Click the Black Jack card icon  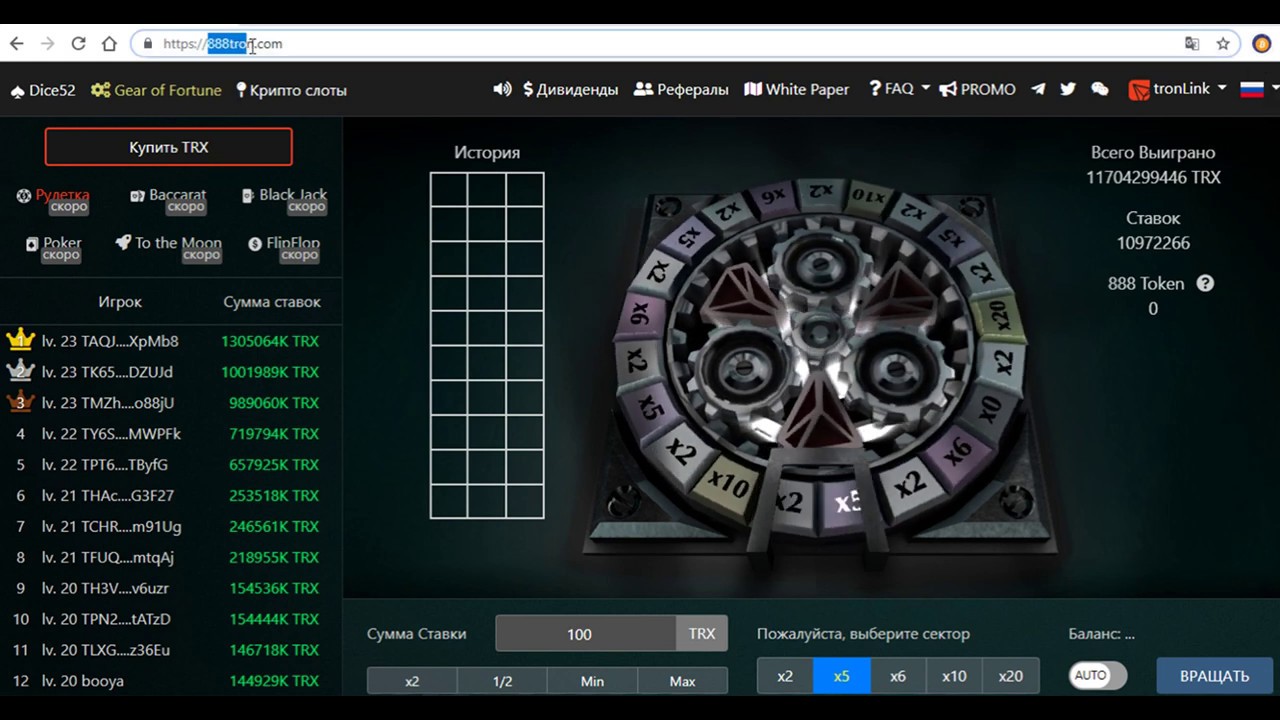248,196
